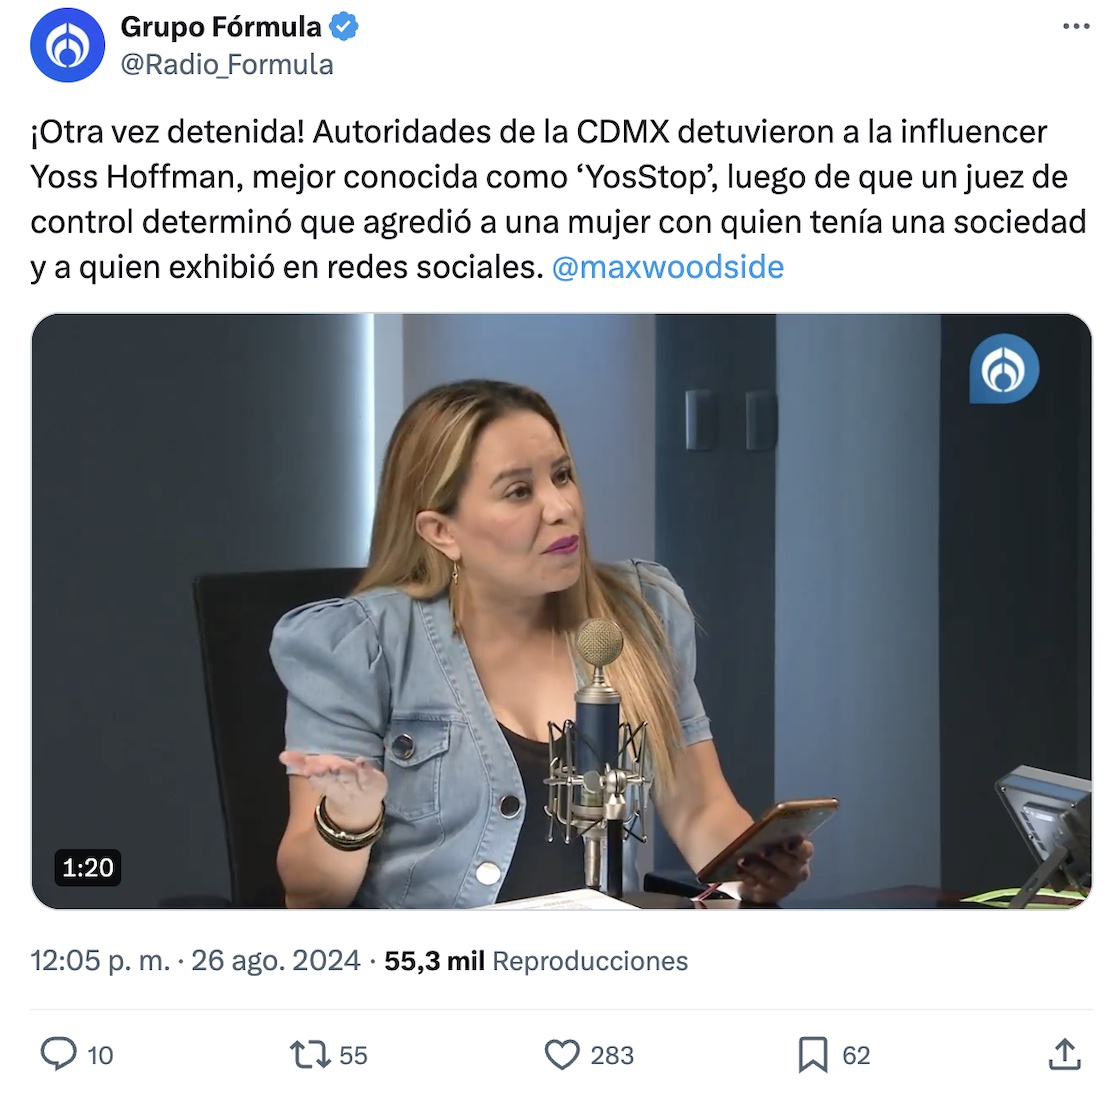Click the @Radio_Formula handle
This screenshot has height=1097, width=1120.
pos(227,64)
